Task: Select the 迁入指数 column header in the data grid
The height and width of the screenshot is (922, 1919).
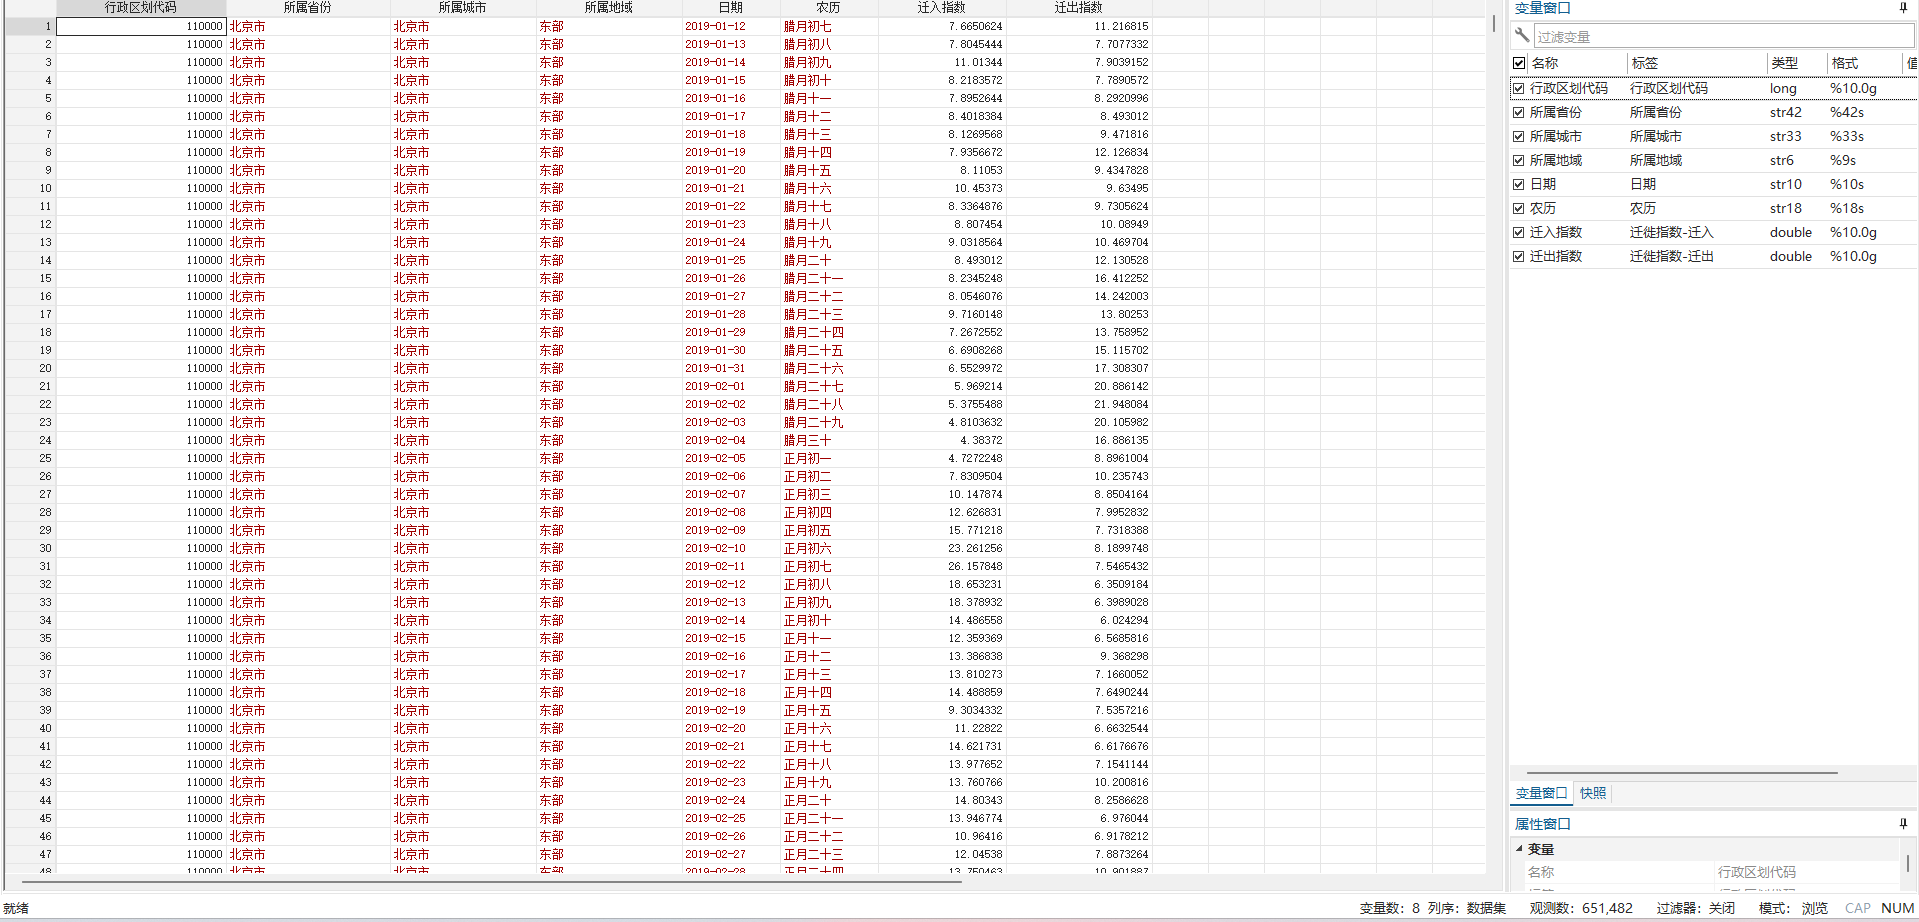Action: (x=941, y=8)
